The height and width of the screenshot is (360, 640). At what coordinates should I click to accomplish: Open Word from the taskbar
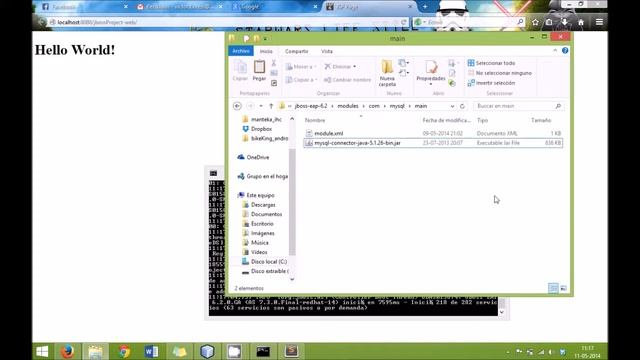151,351
